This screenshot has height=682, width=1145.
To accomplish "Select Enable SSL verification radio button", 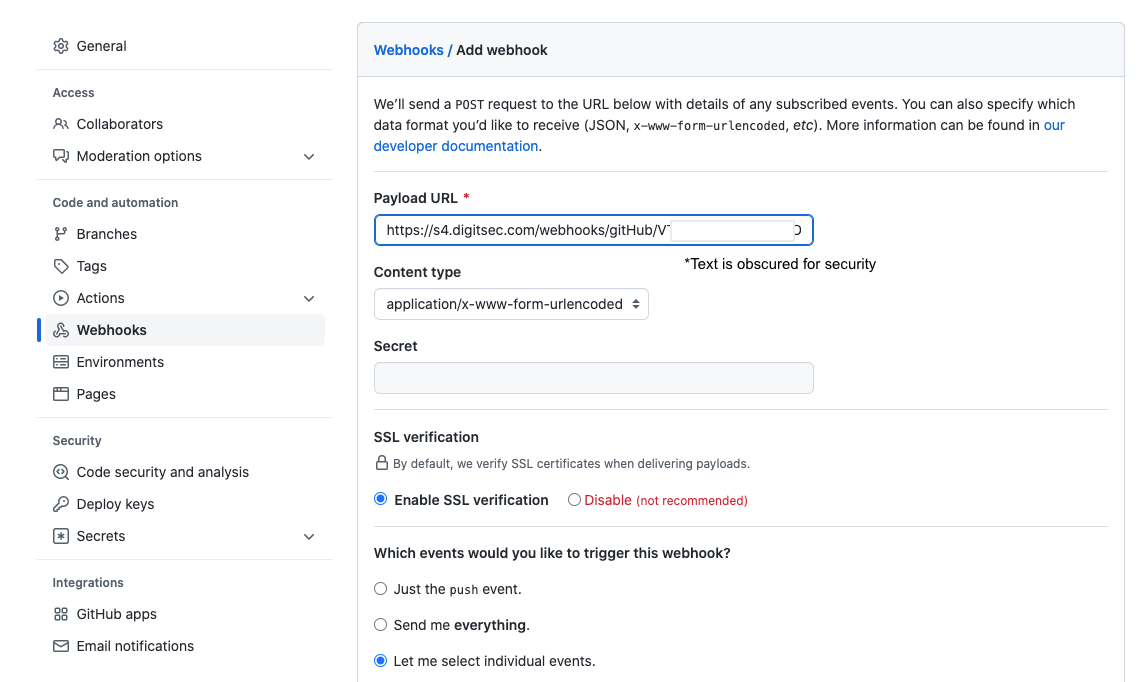I will tap(380, 499).
